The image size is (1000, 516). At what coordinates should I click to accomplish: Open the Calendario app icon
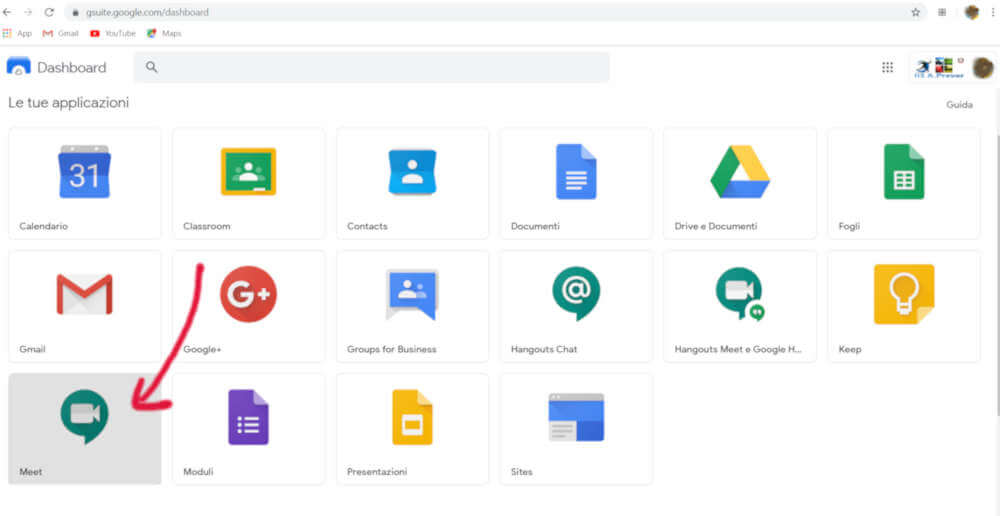pyautogui.click(x=84, y=173)
